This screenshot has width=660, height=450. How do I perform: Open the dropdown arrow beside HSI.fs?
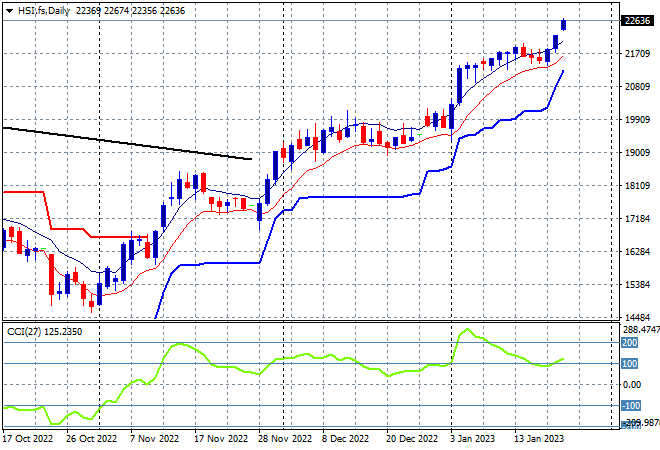[8, 10]
